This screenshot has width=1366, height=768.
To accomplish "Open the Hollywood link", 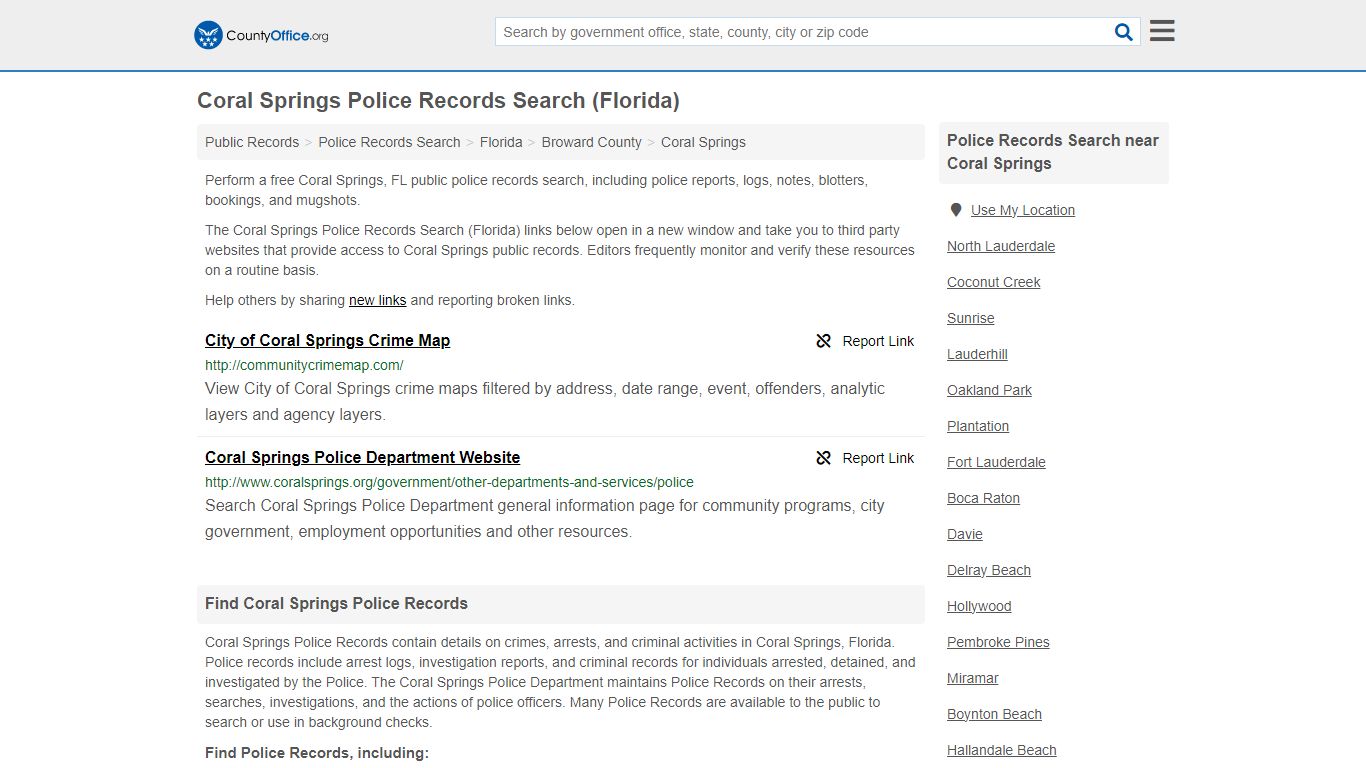I will 979,606.
